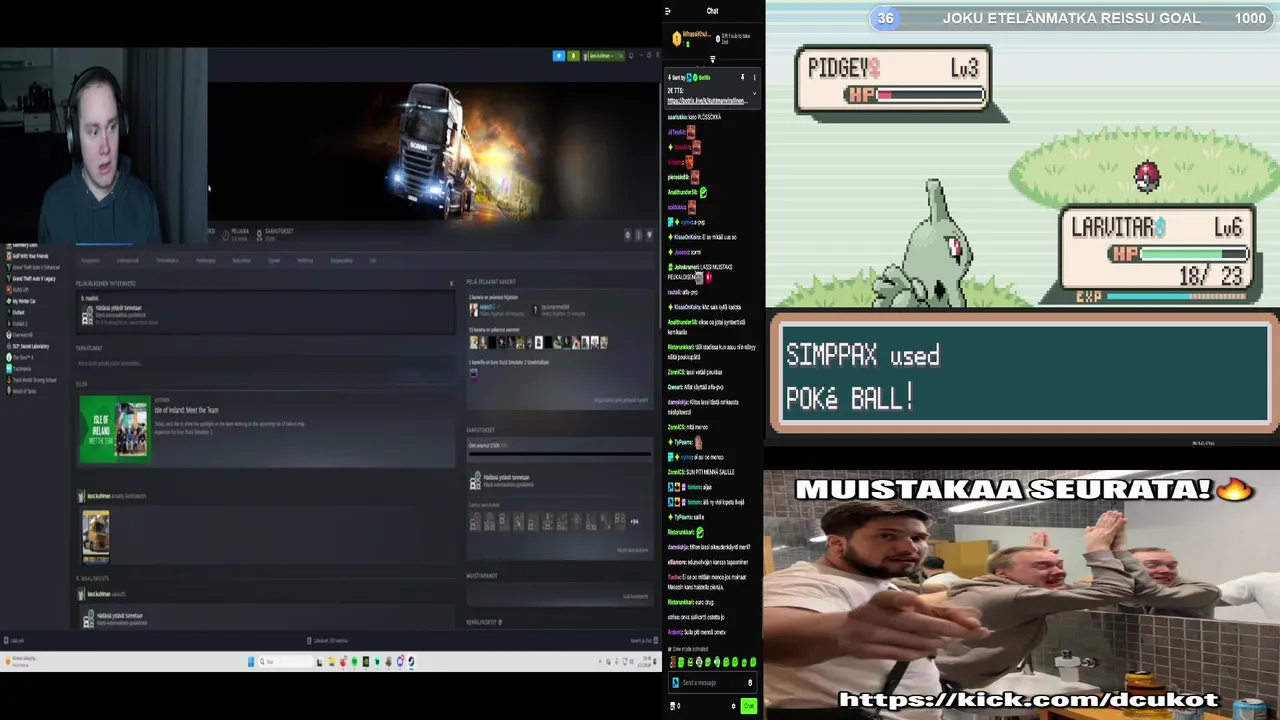Select The Sims 4 in the library list
Image resolution: width=1280 pixels, height=720 pixels.
(x=20, y=357)
